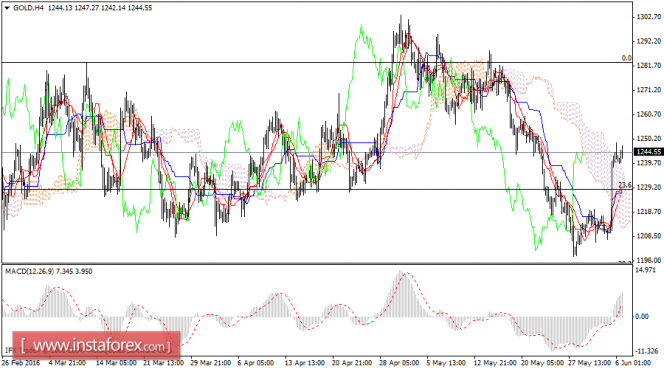The image size is (664, 369).
Task: Click the 12 May 21:00 time label
Action: [495, 363]
